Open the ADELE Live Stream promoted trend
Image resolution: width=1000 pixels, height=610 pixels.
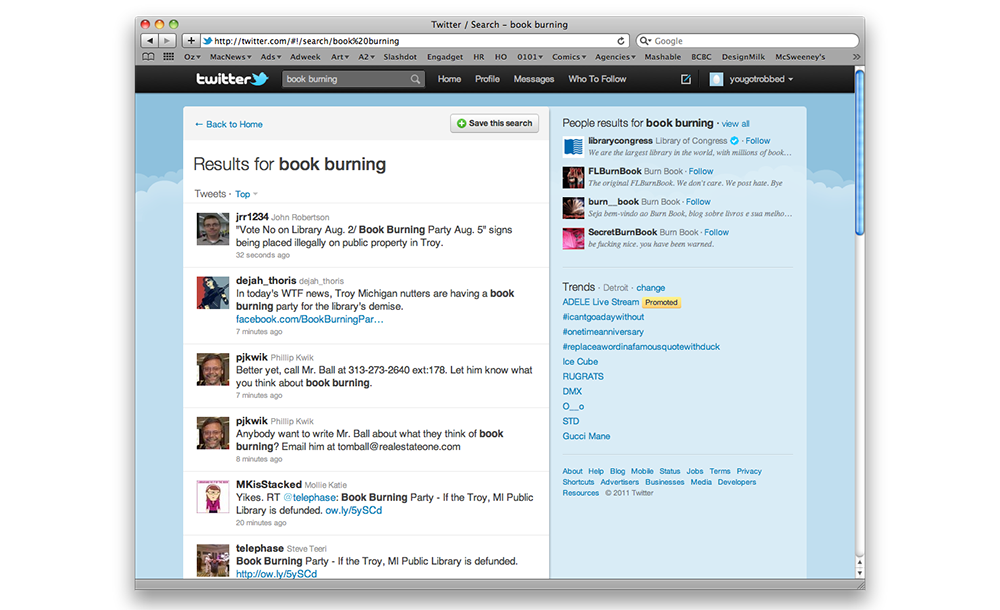(x=600, y=302)
